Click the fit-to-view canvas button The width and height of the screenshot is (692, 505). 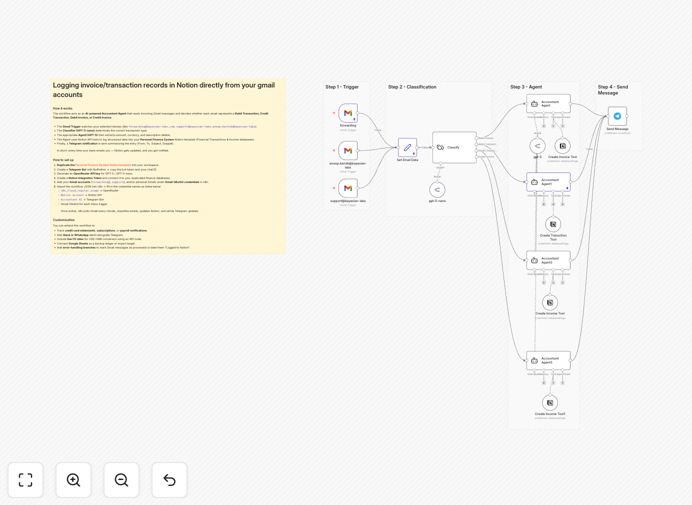[26, 480]
